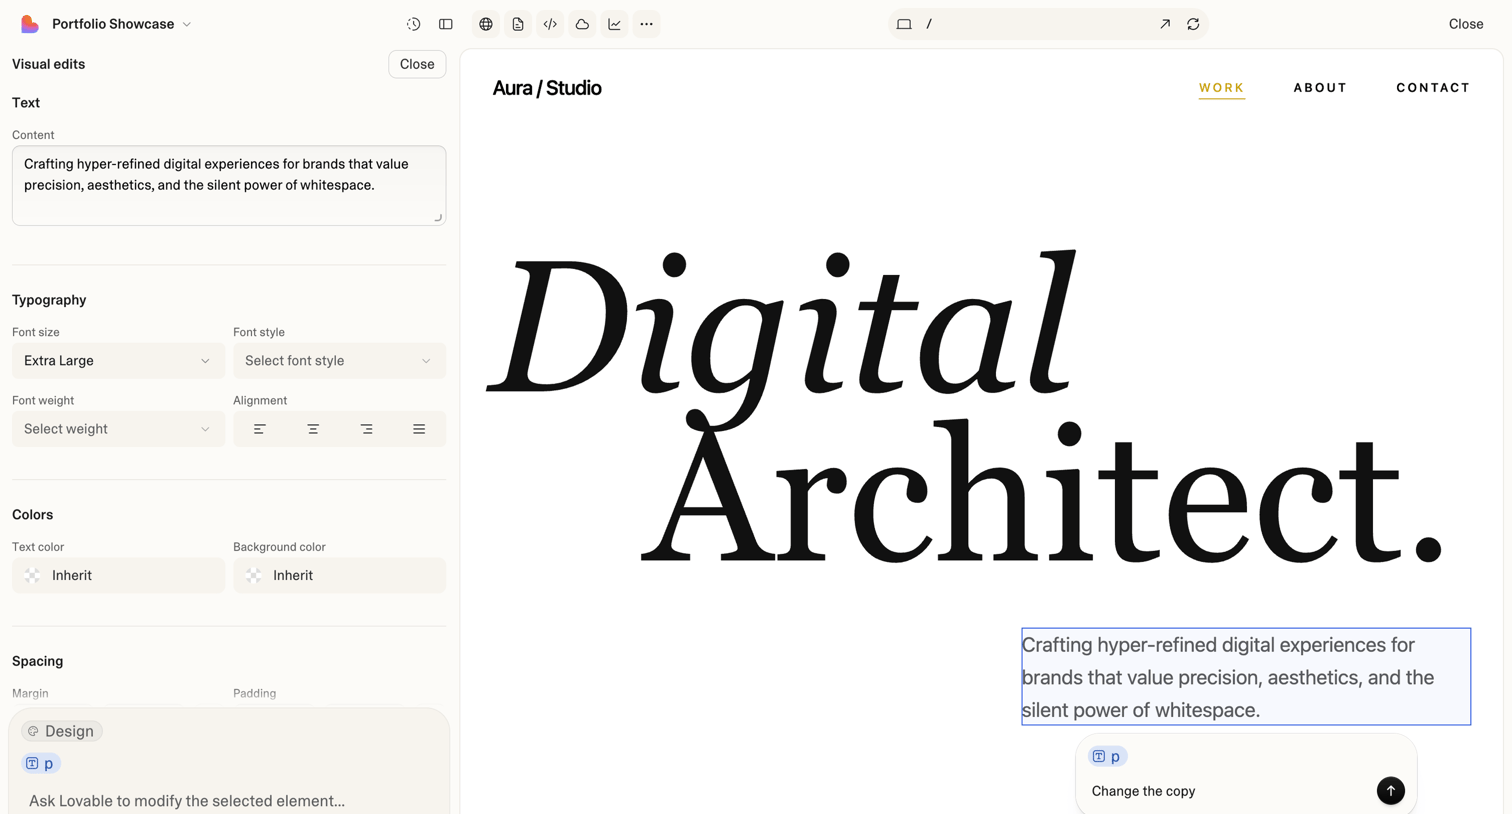The width and height of the screenshot is (1512, 814).
Task: Expand the Font size Extra Large dropdown
Action: pos(118,361)
